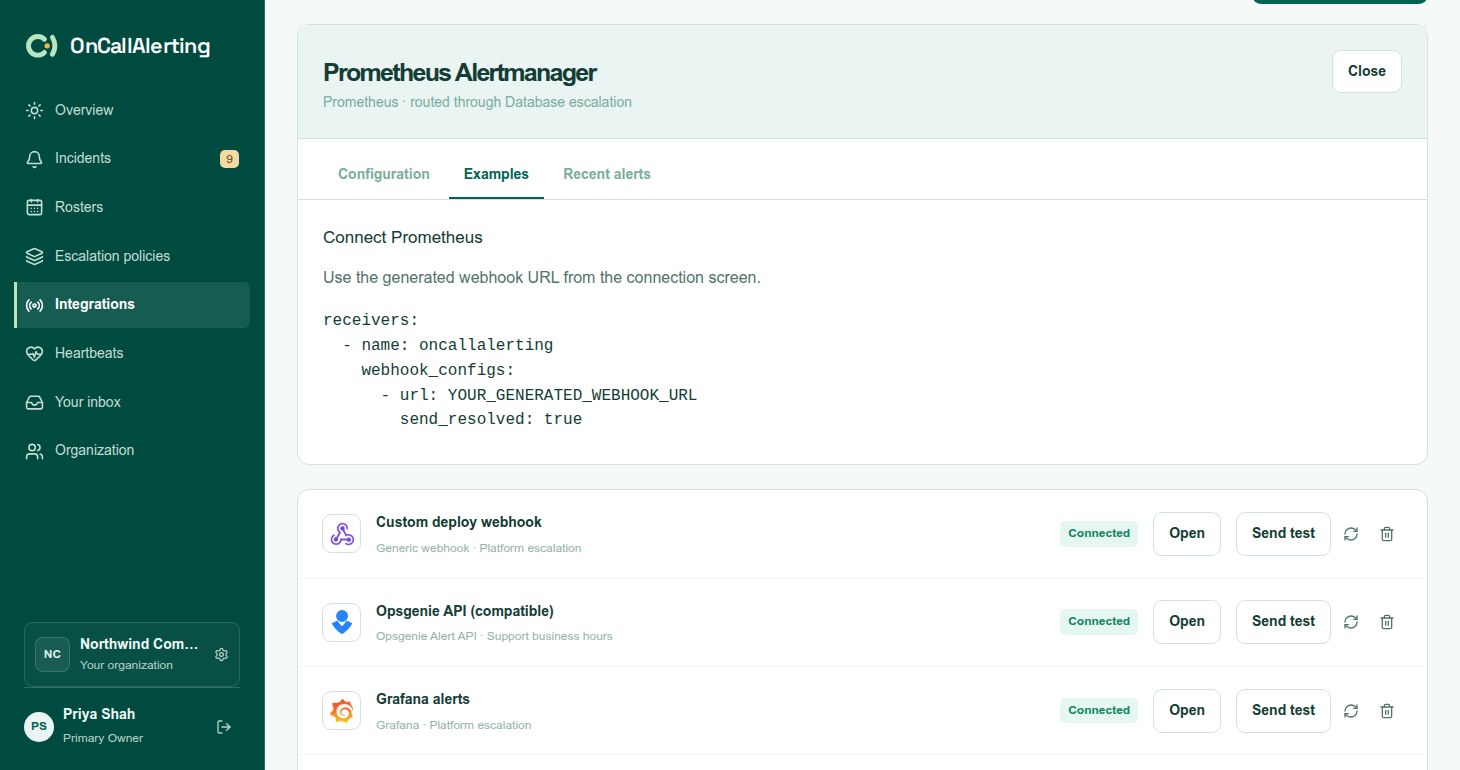Click the Custom deploy webhook icon
The width and height of the screenshot is (1460, 770).
point(342,533)
